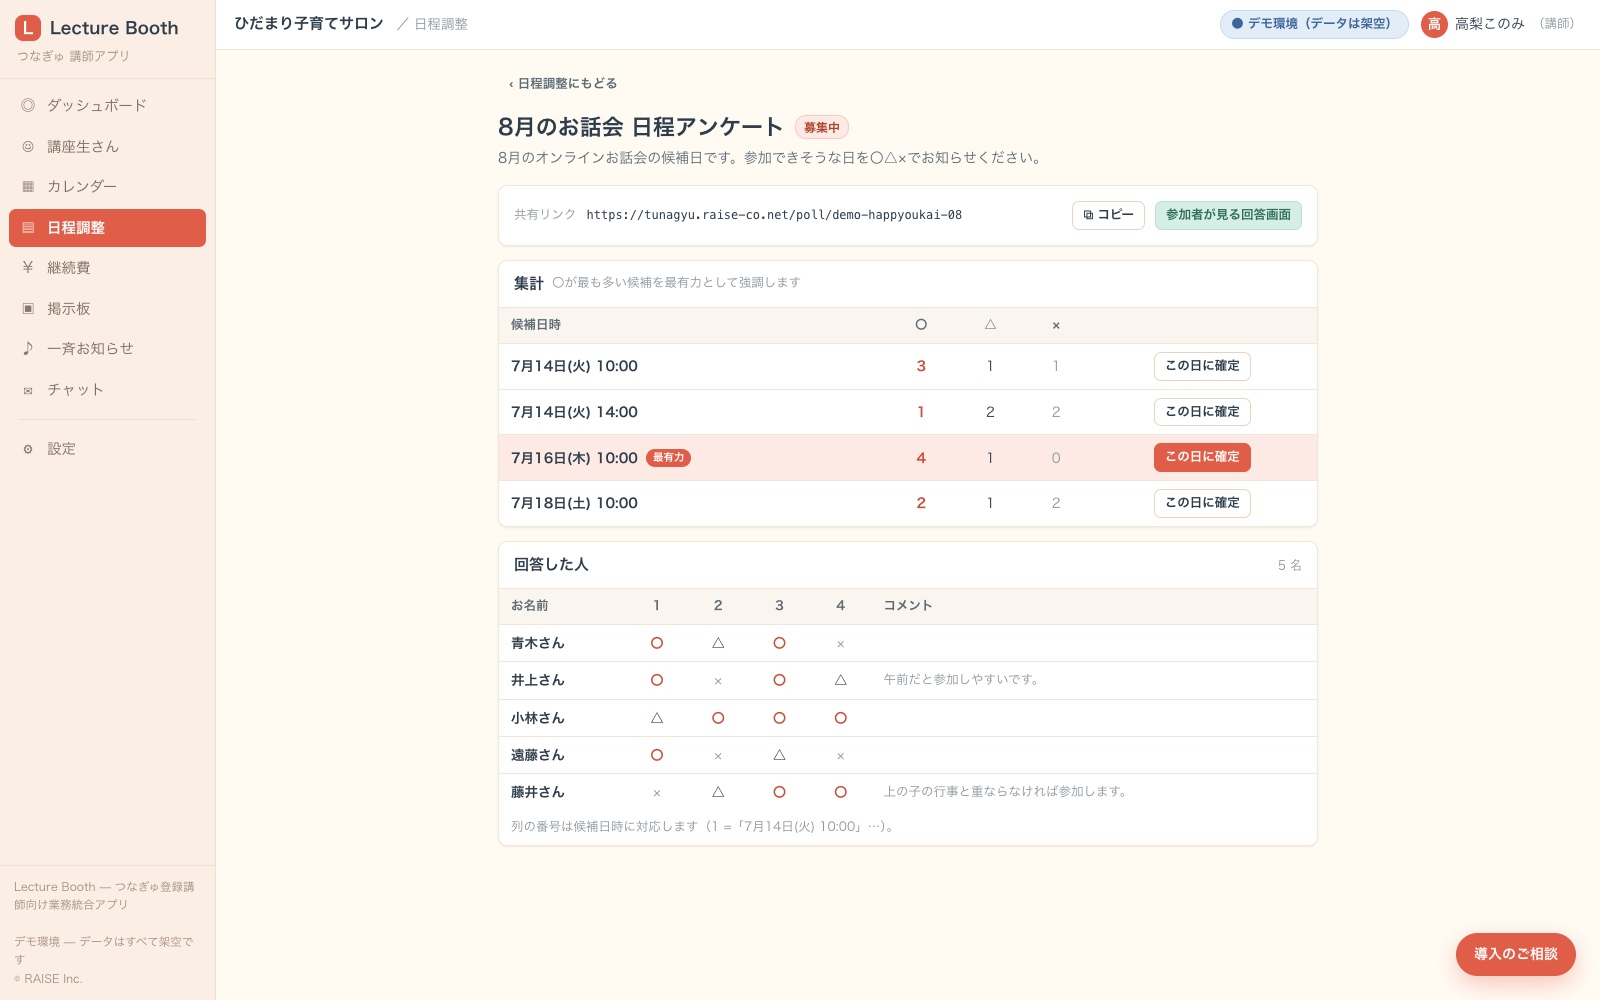
Task: Go back via 日程調整にもどる link
Action: coord(562,84)
